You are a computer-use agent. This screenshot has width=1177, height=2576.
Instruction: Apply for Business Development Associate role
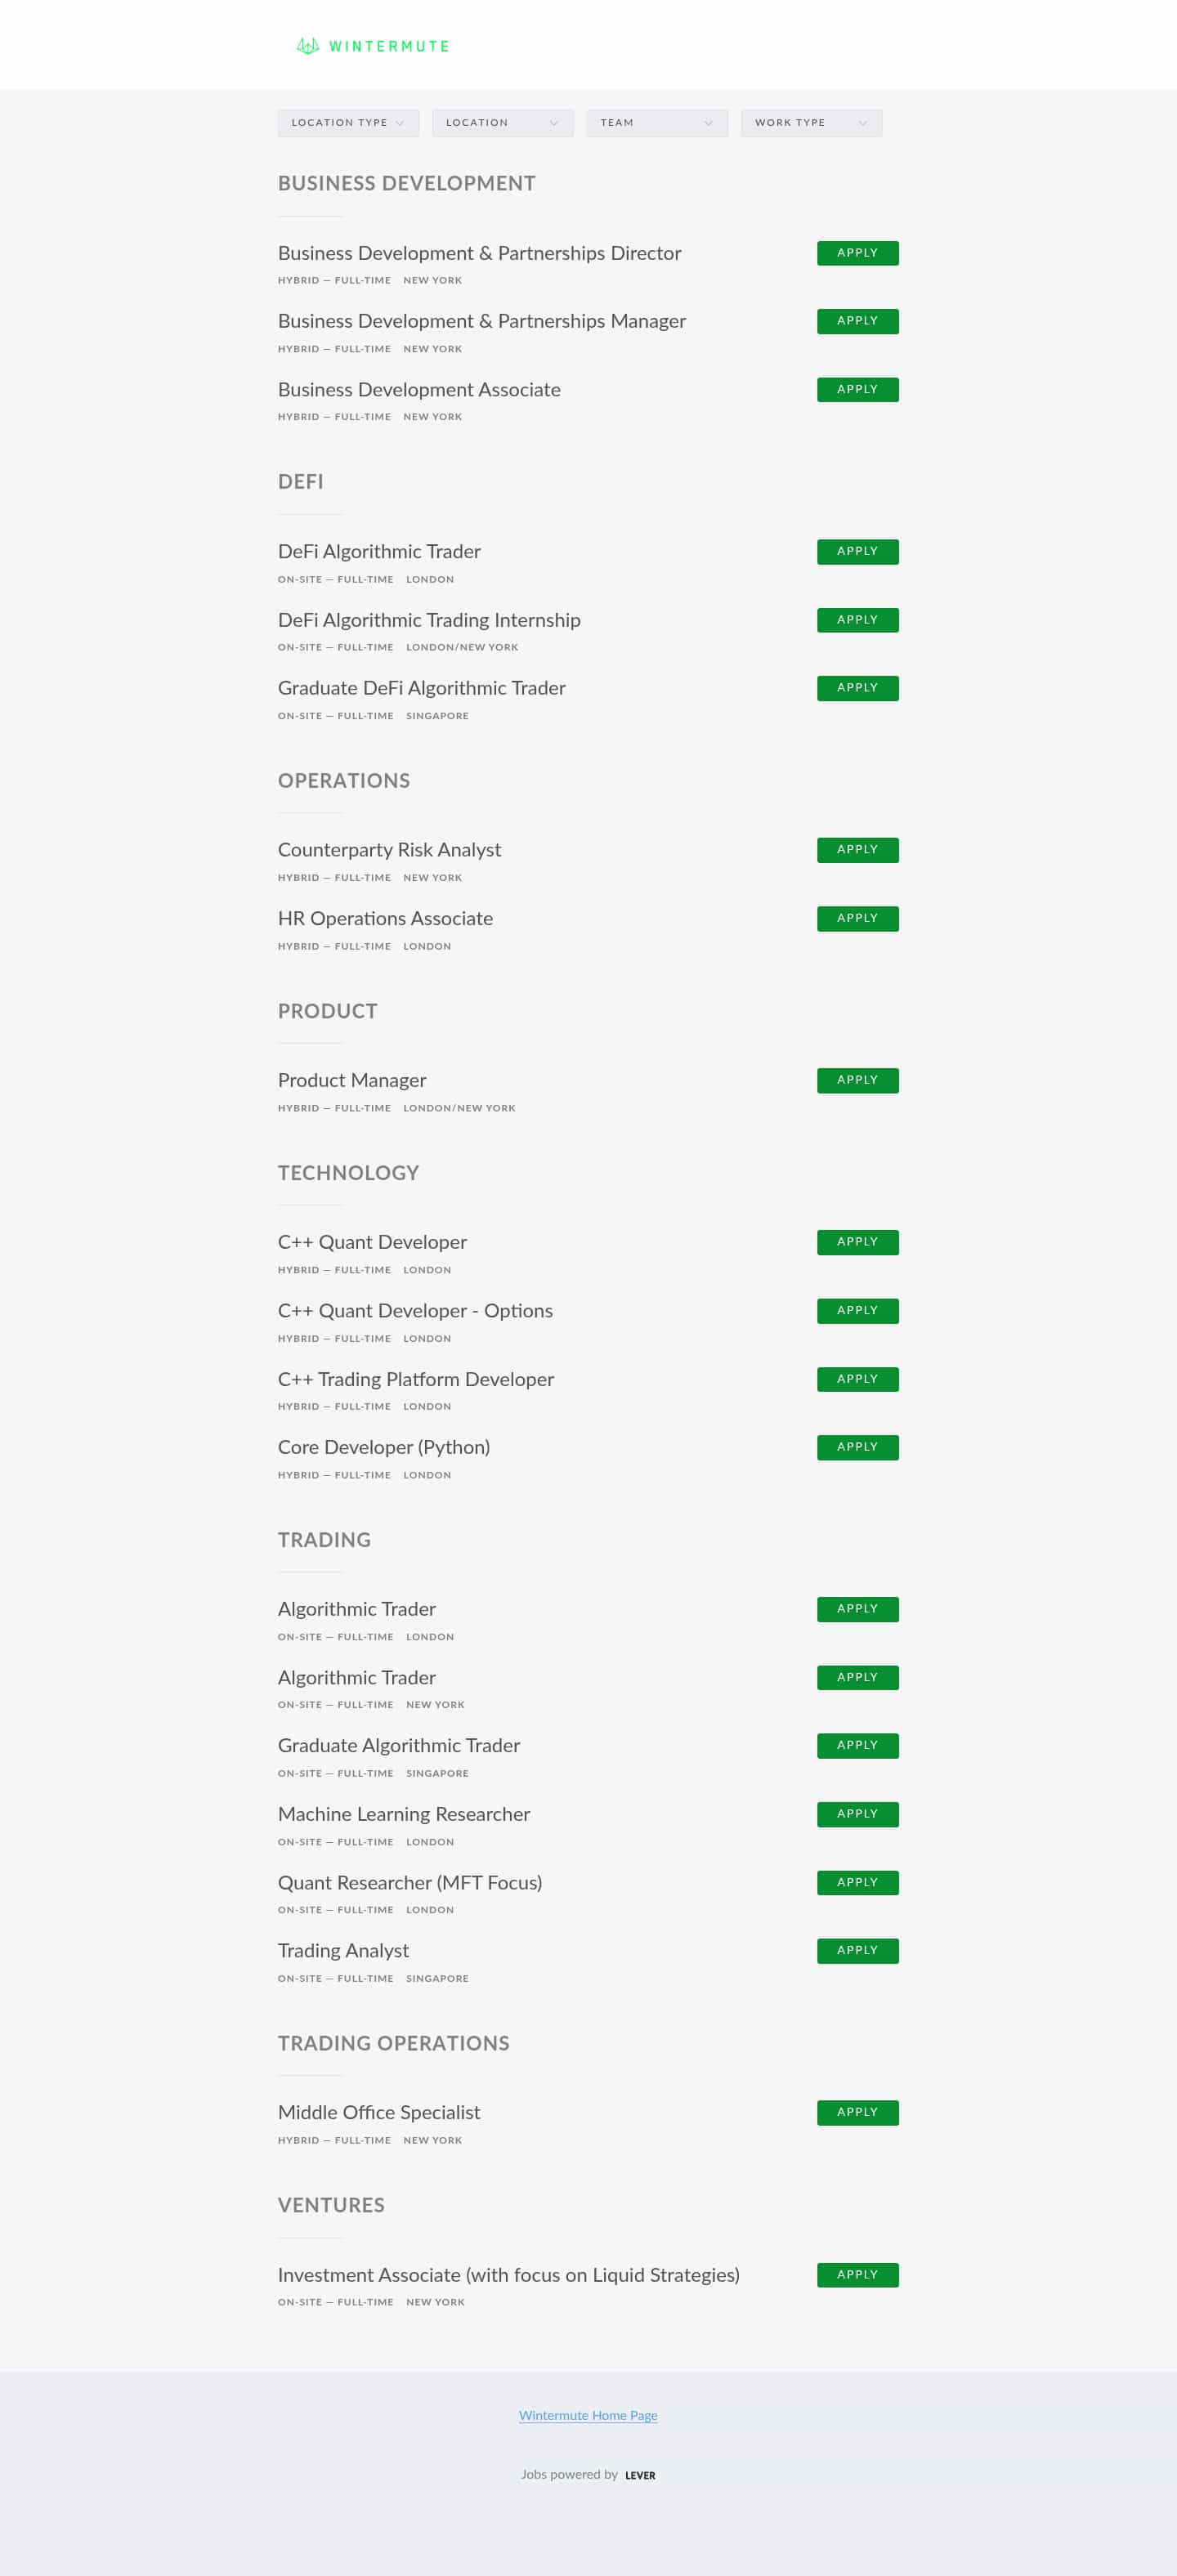(857, 390)
